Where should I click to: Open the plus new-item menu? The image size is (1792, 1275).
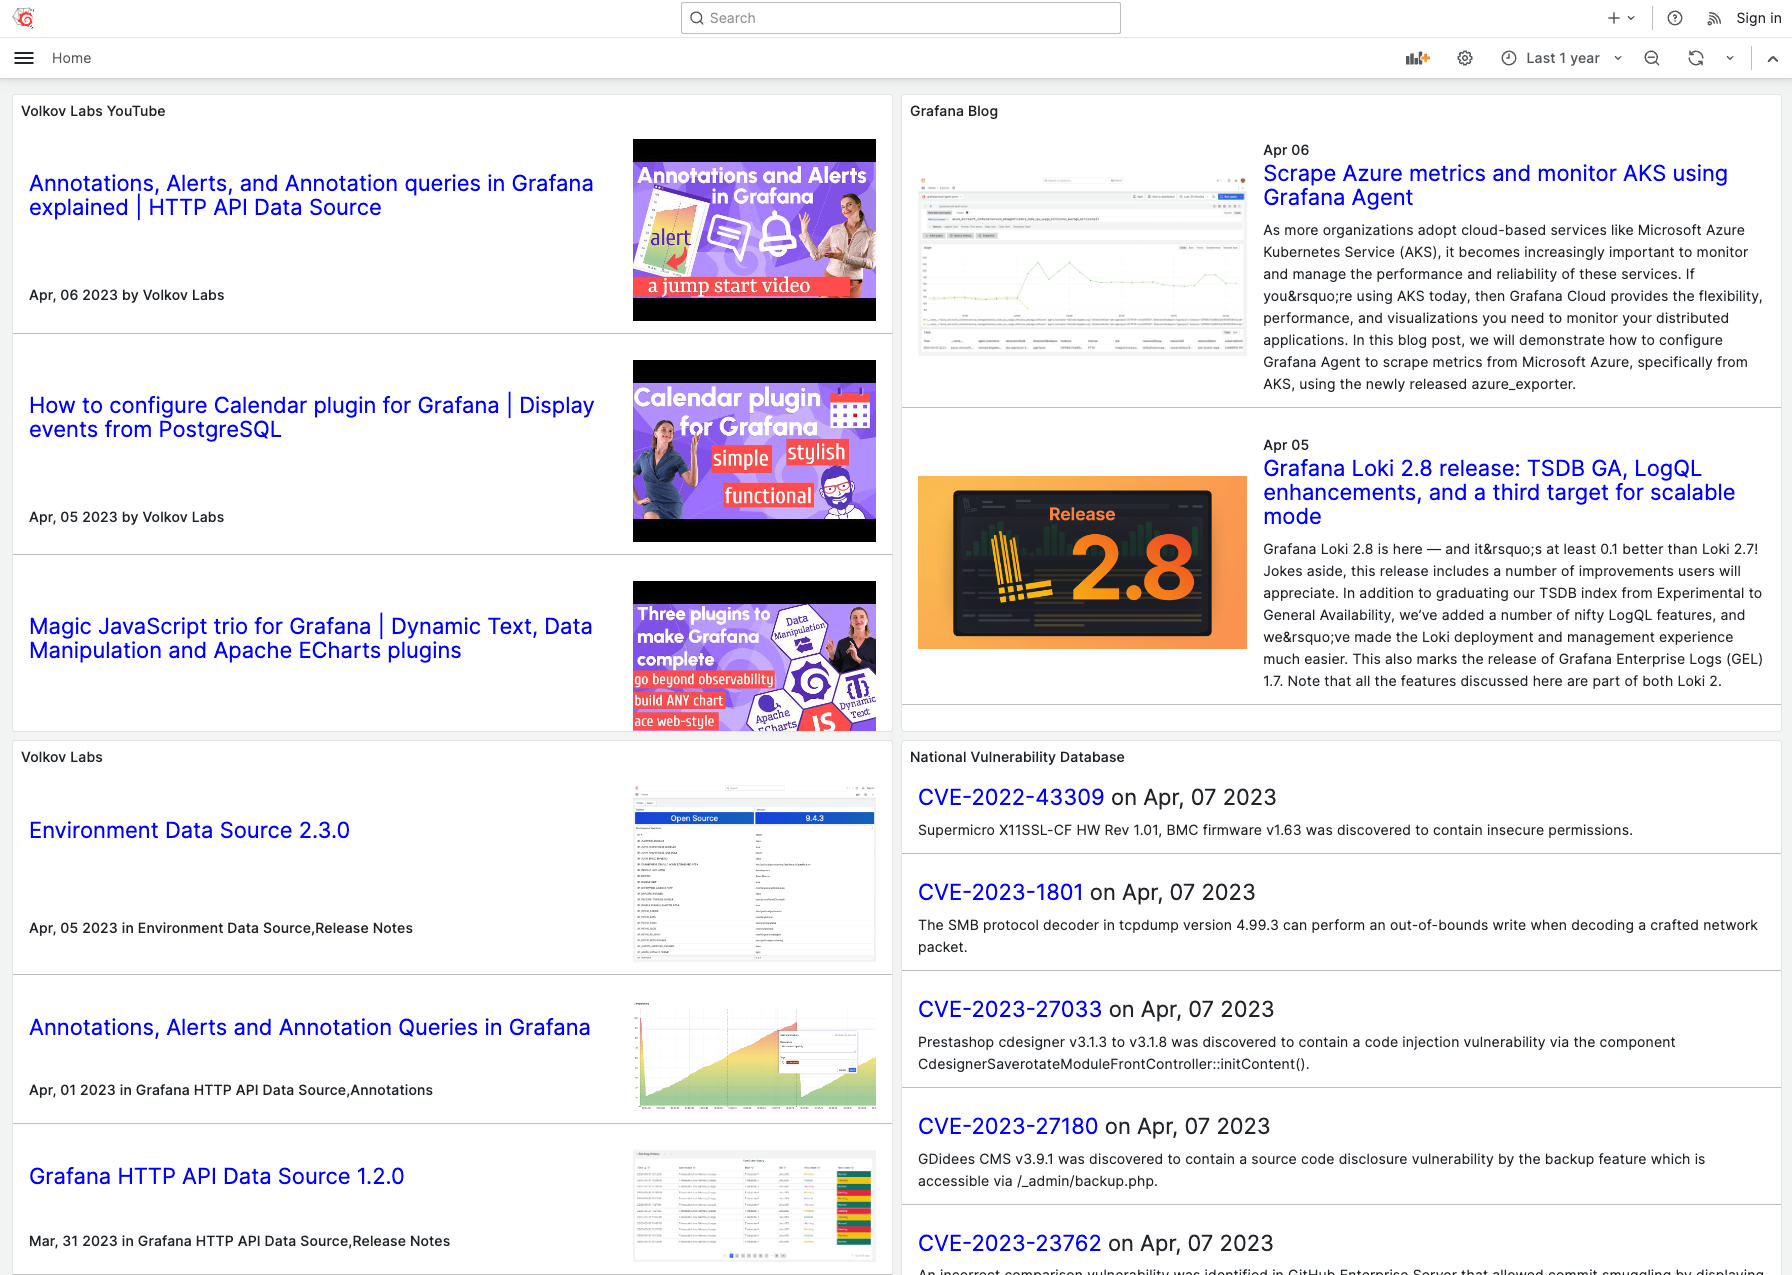point(1621,18)
